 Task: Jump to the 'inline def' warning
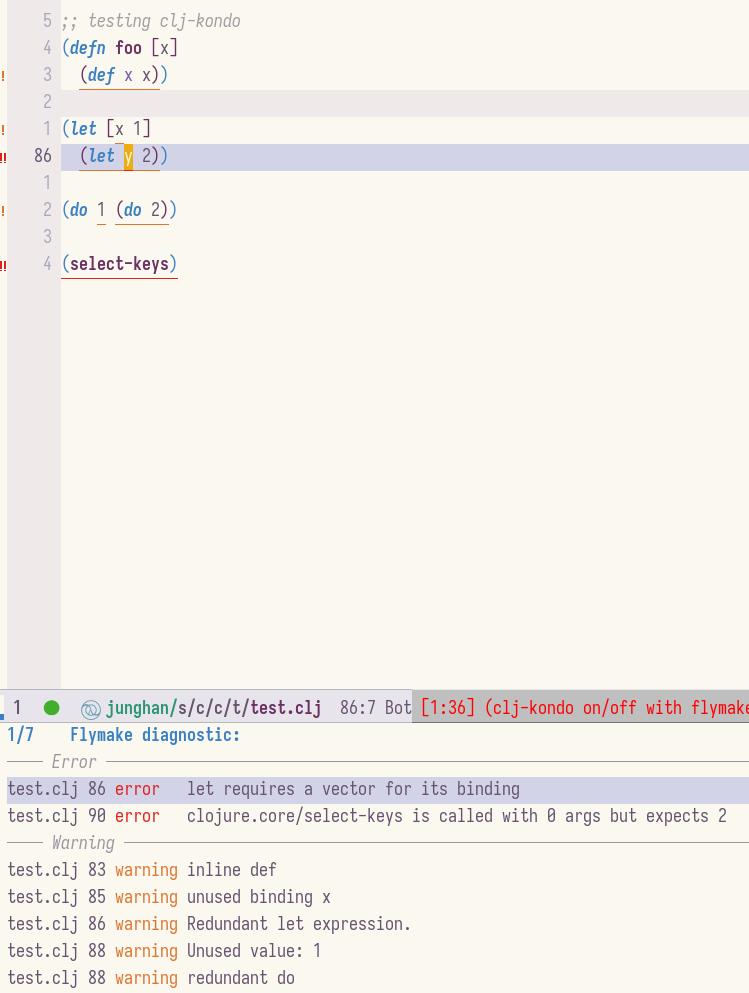[232, 870]
